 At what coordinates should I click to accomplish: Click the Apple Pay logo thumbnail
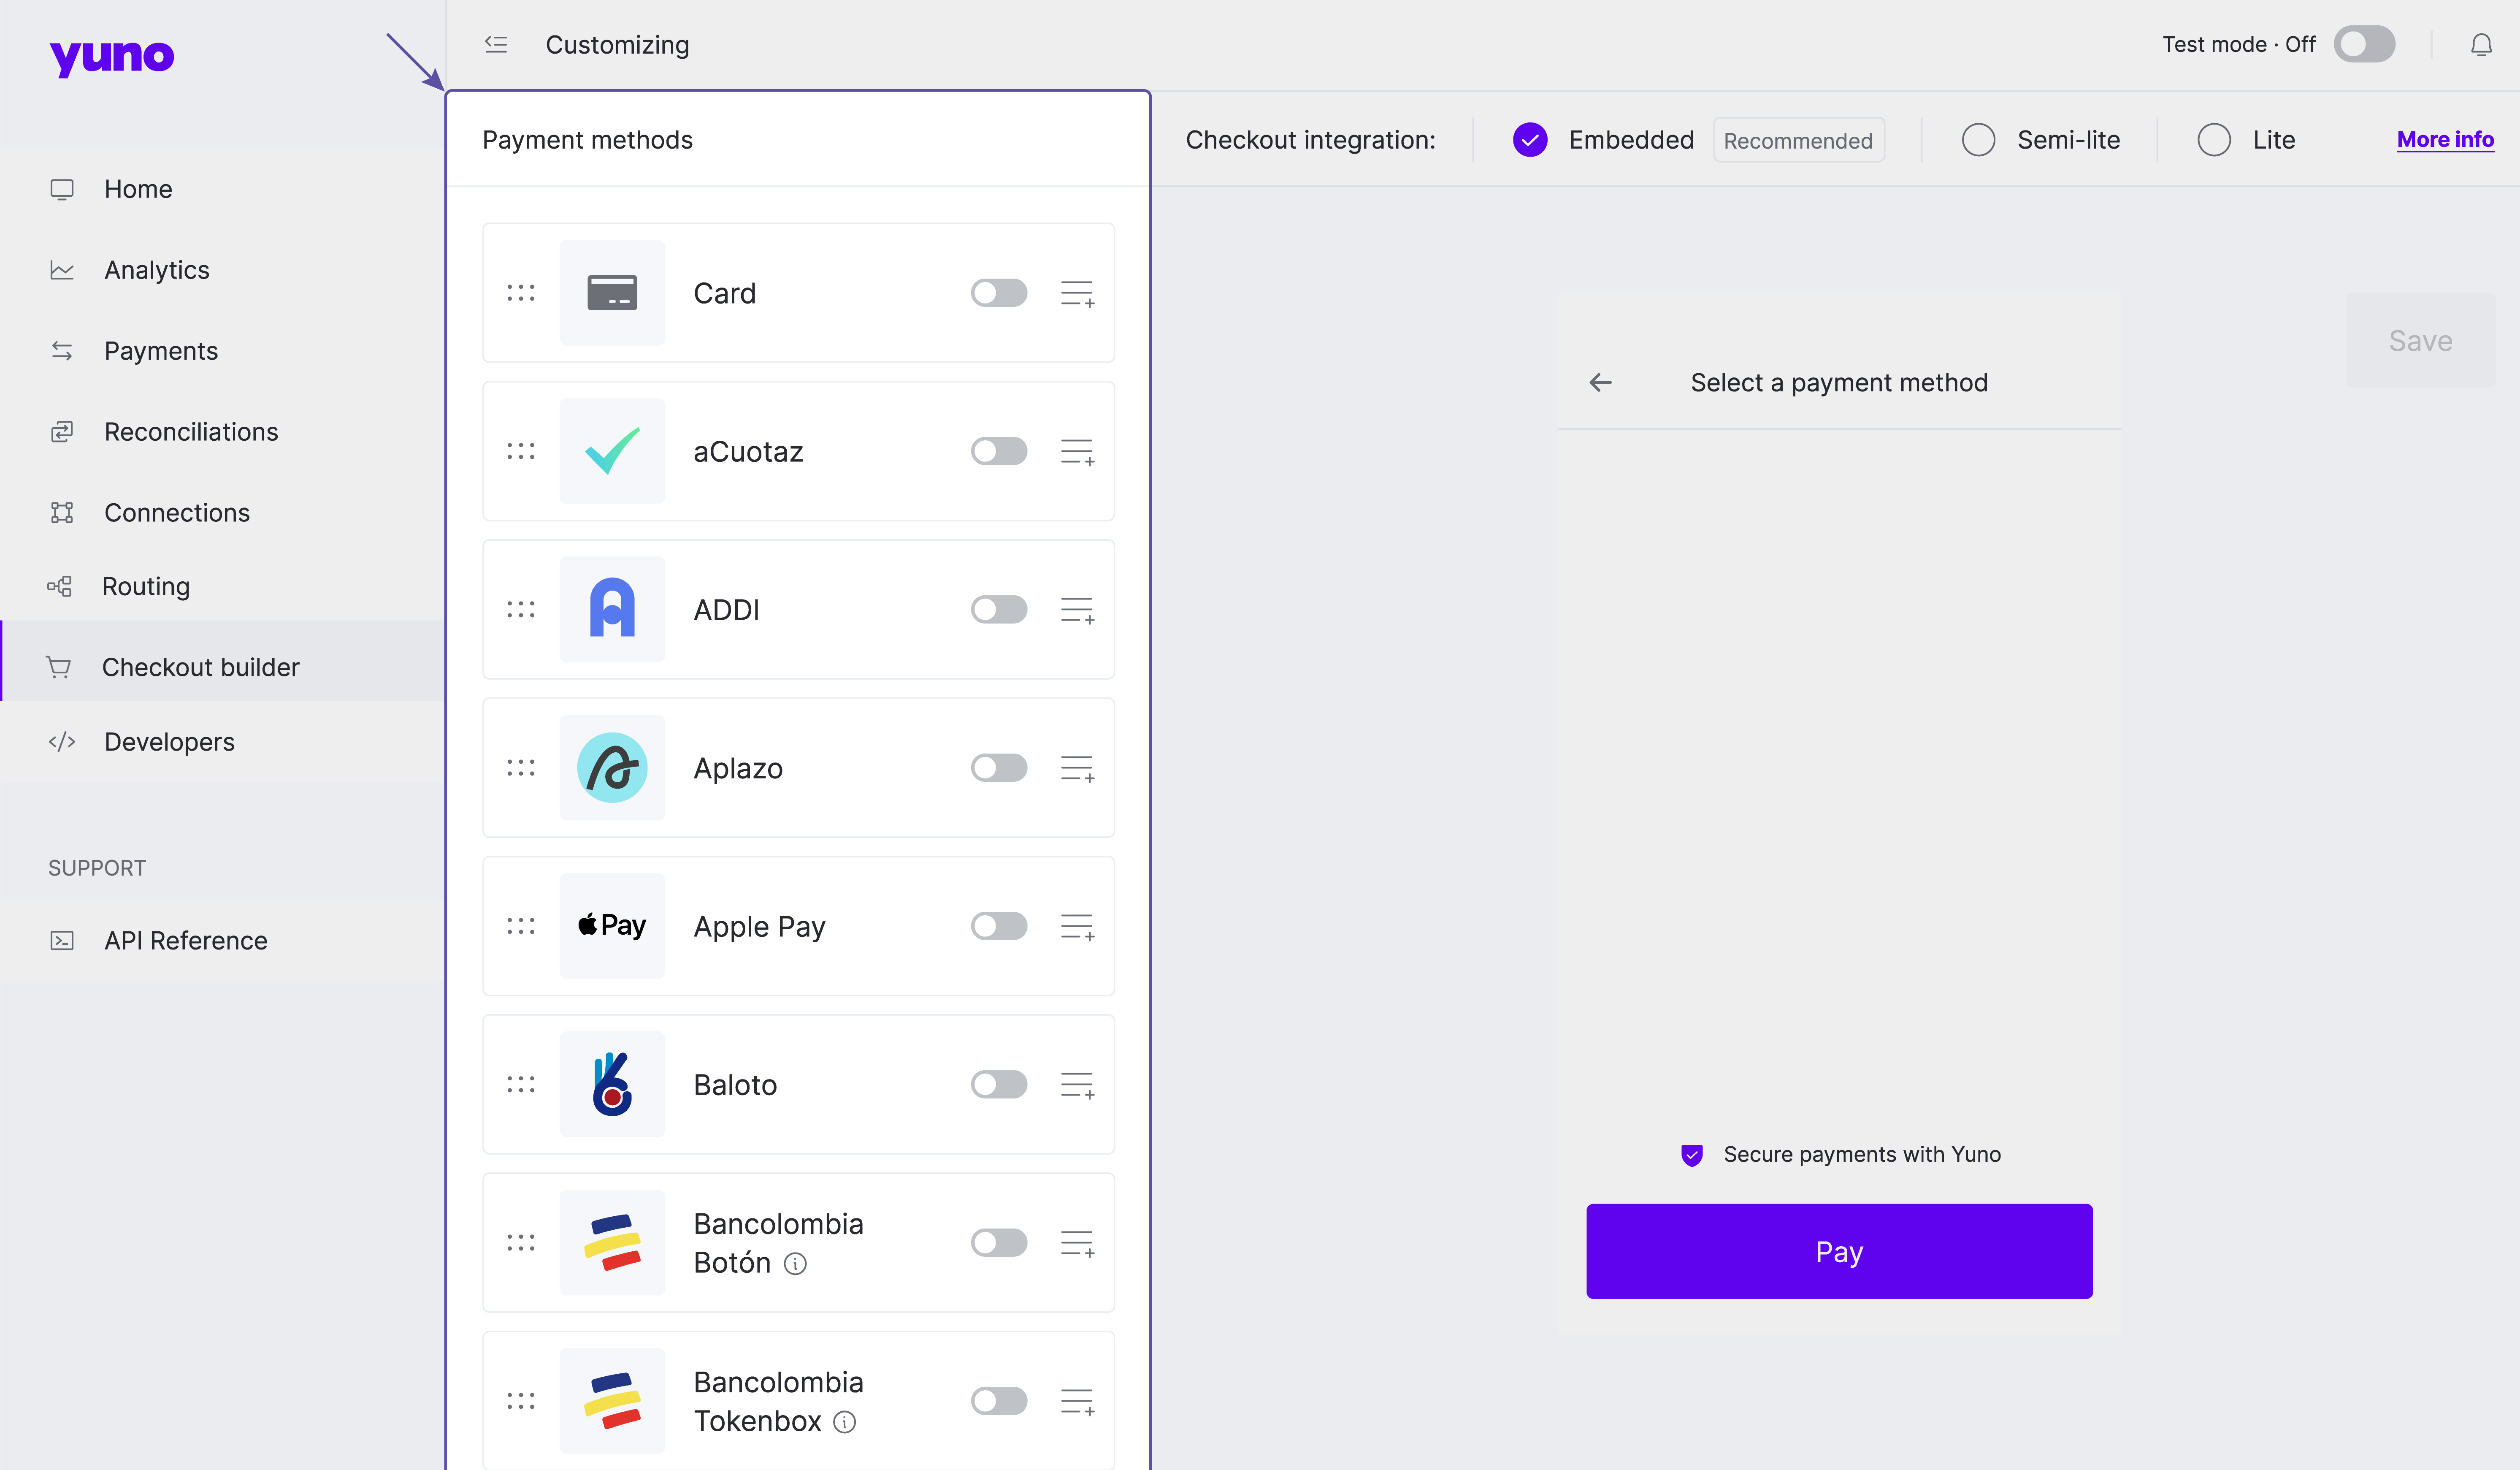click(612, 926)
